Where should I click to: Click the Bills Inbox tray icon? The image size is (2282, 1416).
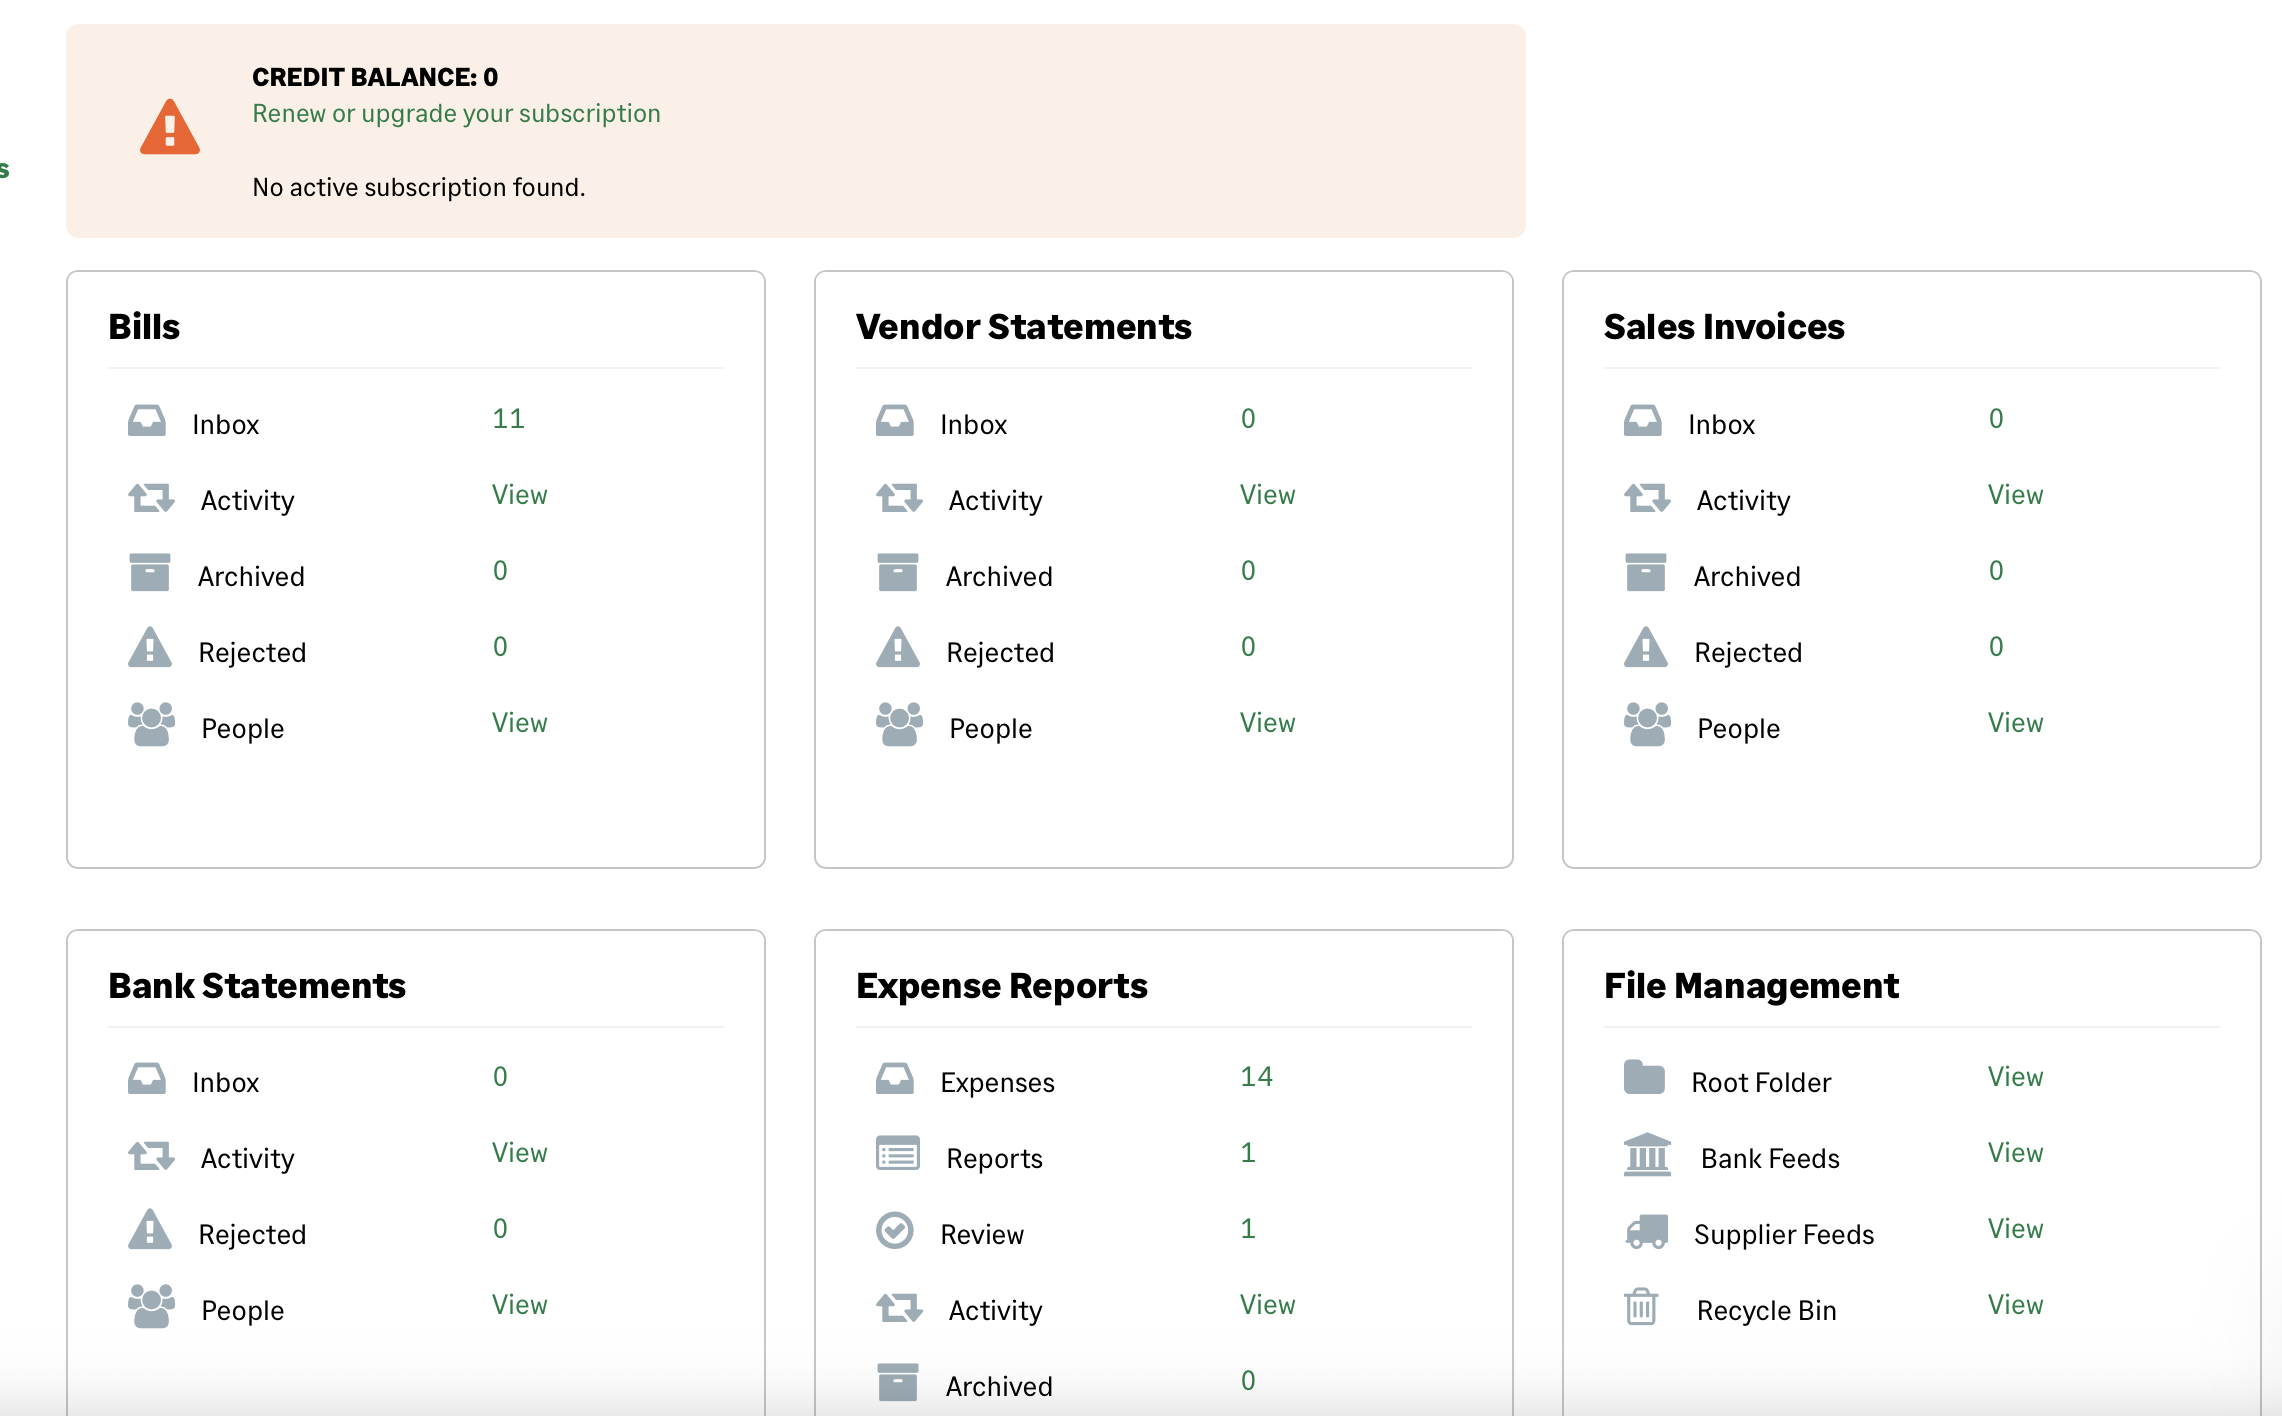click(147, 421)
